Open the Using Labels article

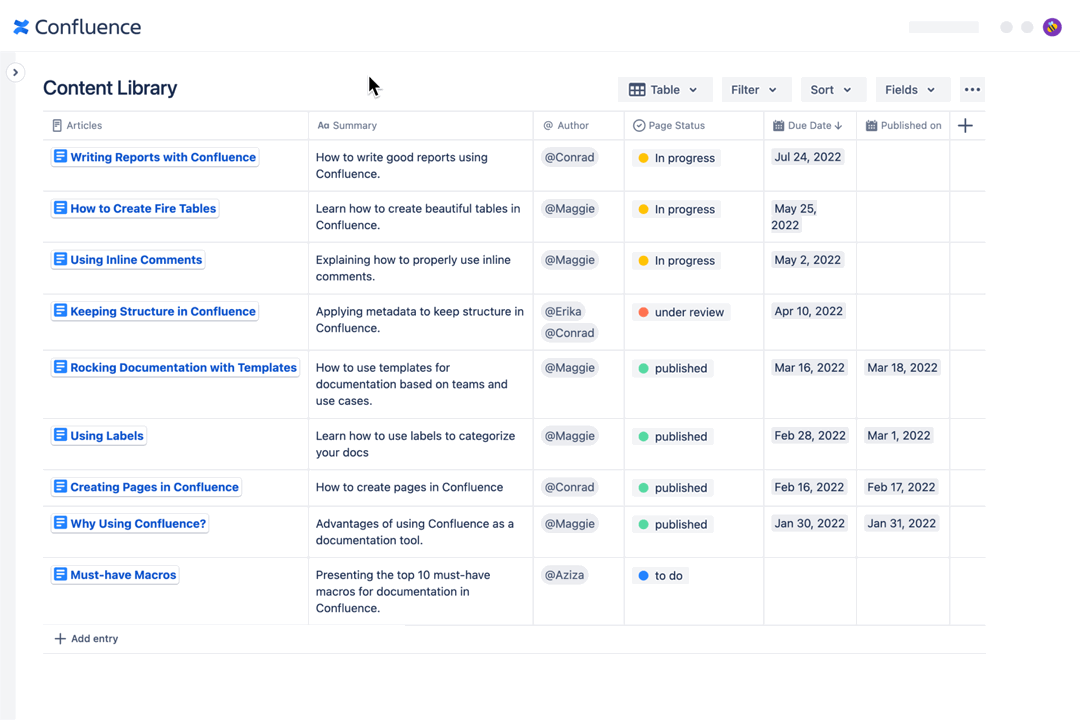107,435
